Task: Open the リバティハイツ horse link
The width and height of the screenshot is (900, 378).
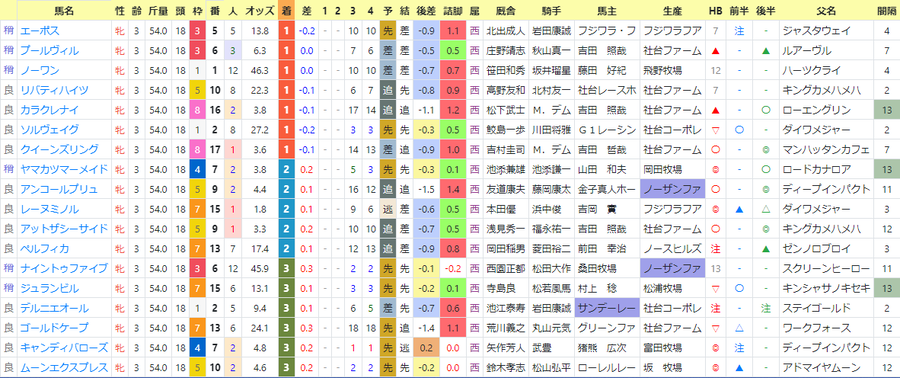Action: coord(55,90)
